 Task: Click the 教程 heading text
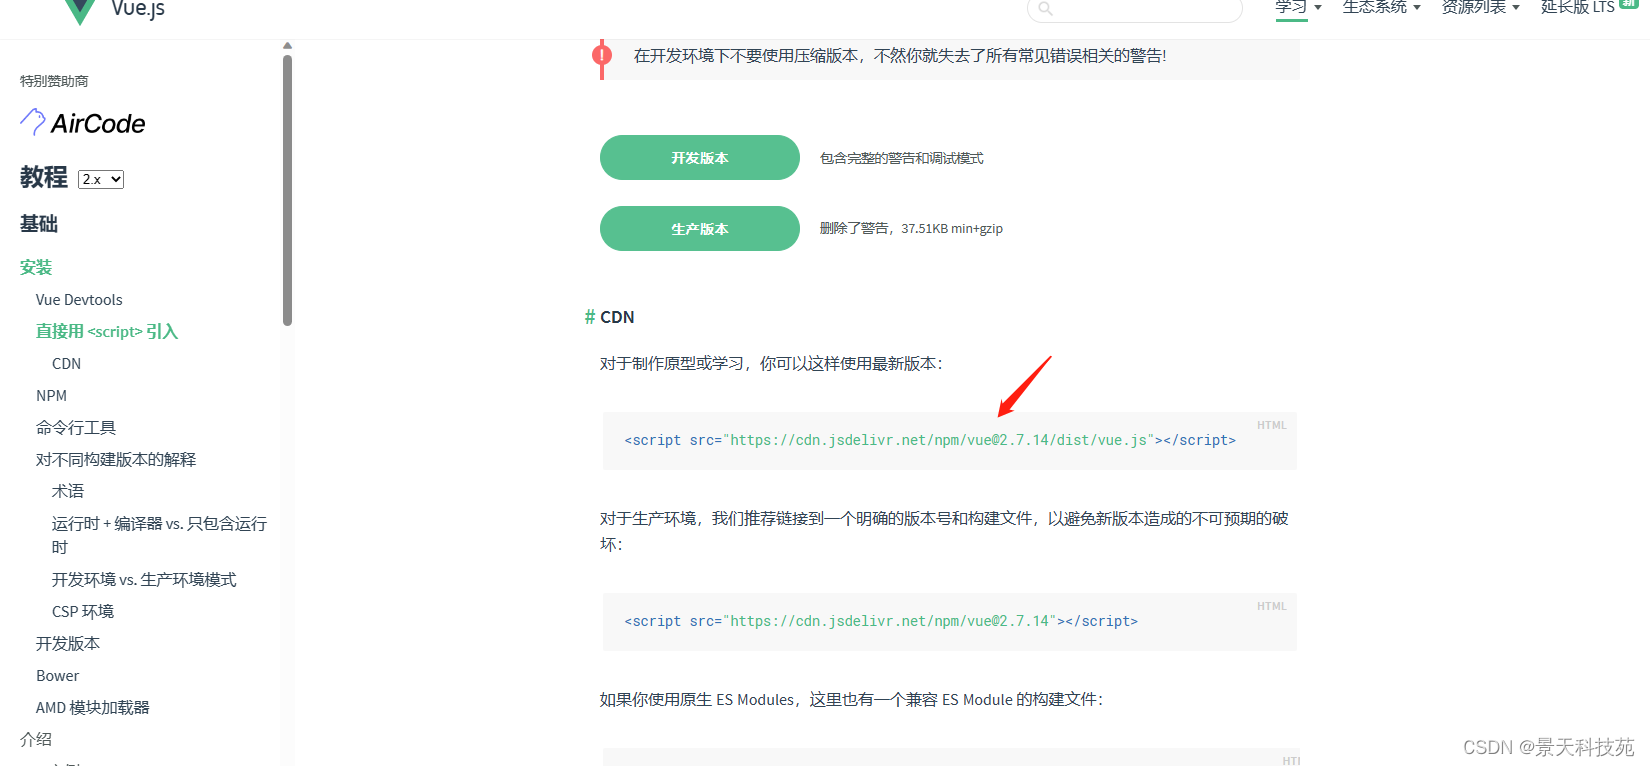click(x=44, y=177)
